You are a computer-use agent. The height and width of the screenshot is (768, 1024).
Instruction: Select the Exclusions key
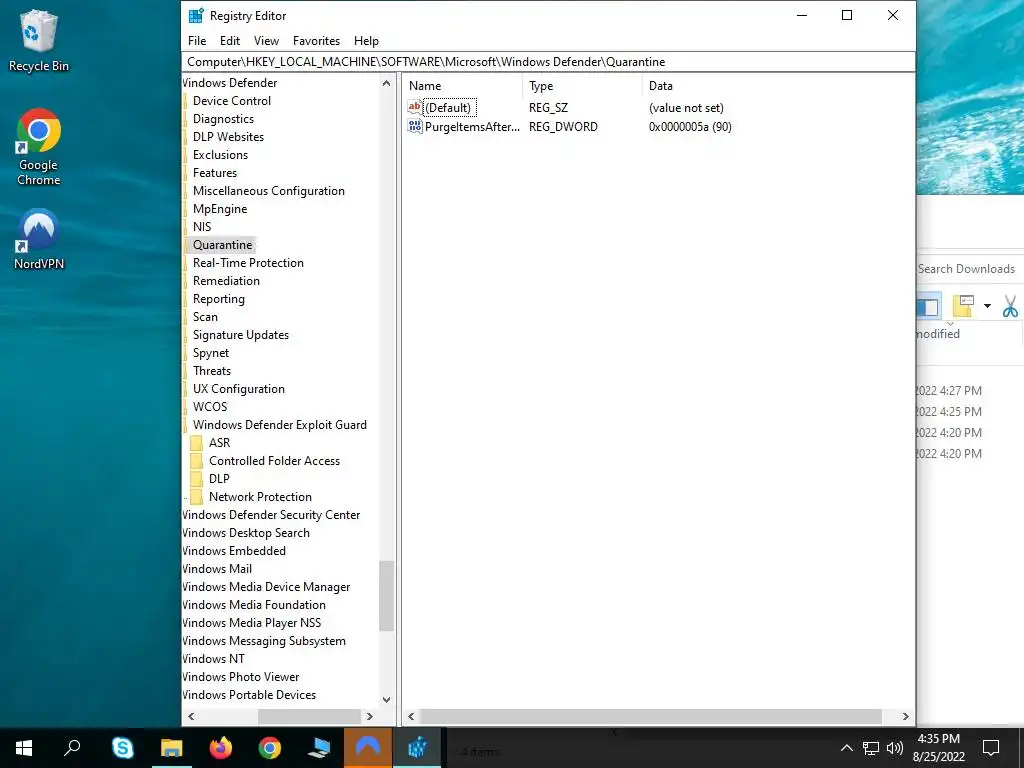coord(220,155)
